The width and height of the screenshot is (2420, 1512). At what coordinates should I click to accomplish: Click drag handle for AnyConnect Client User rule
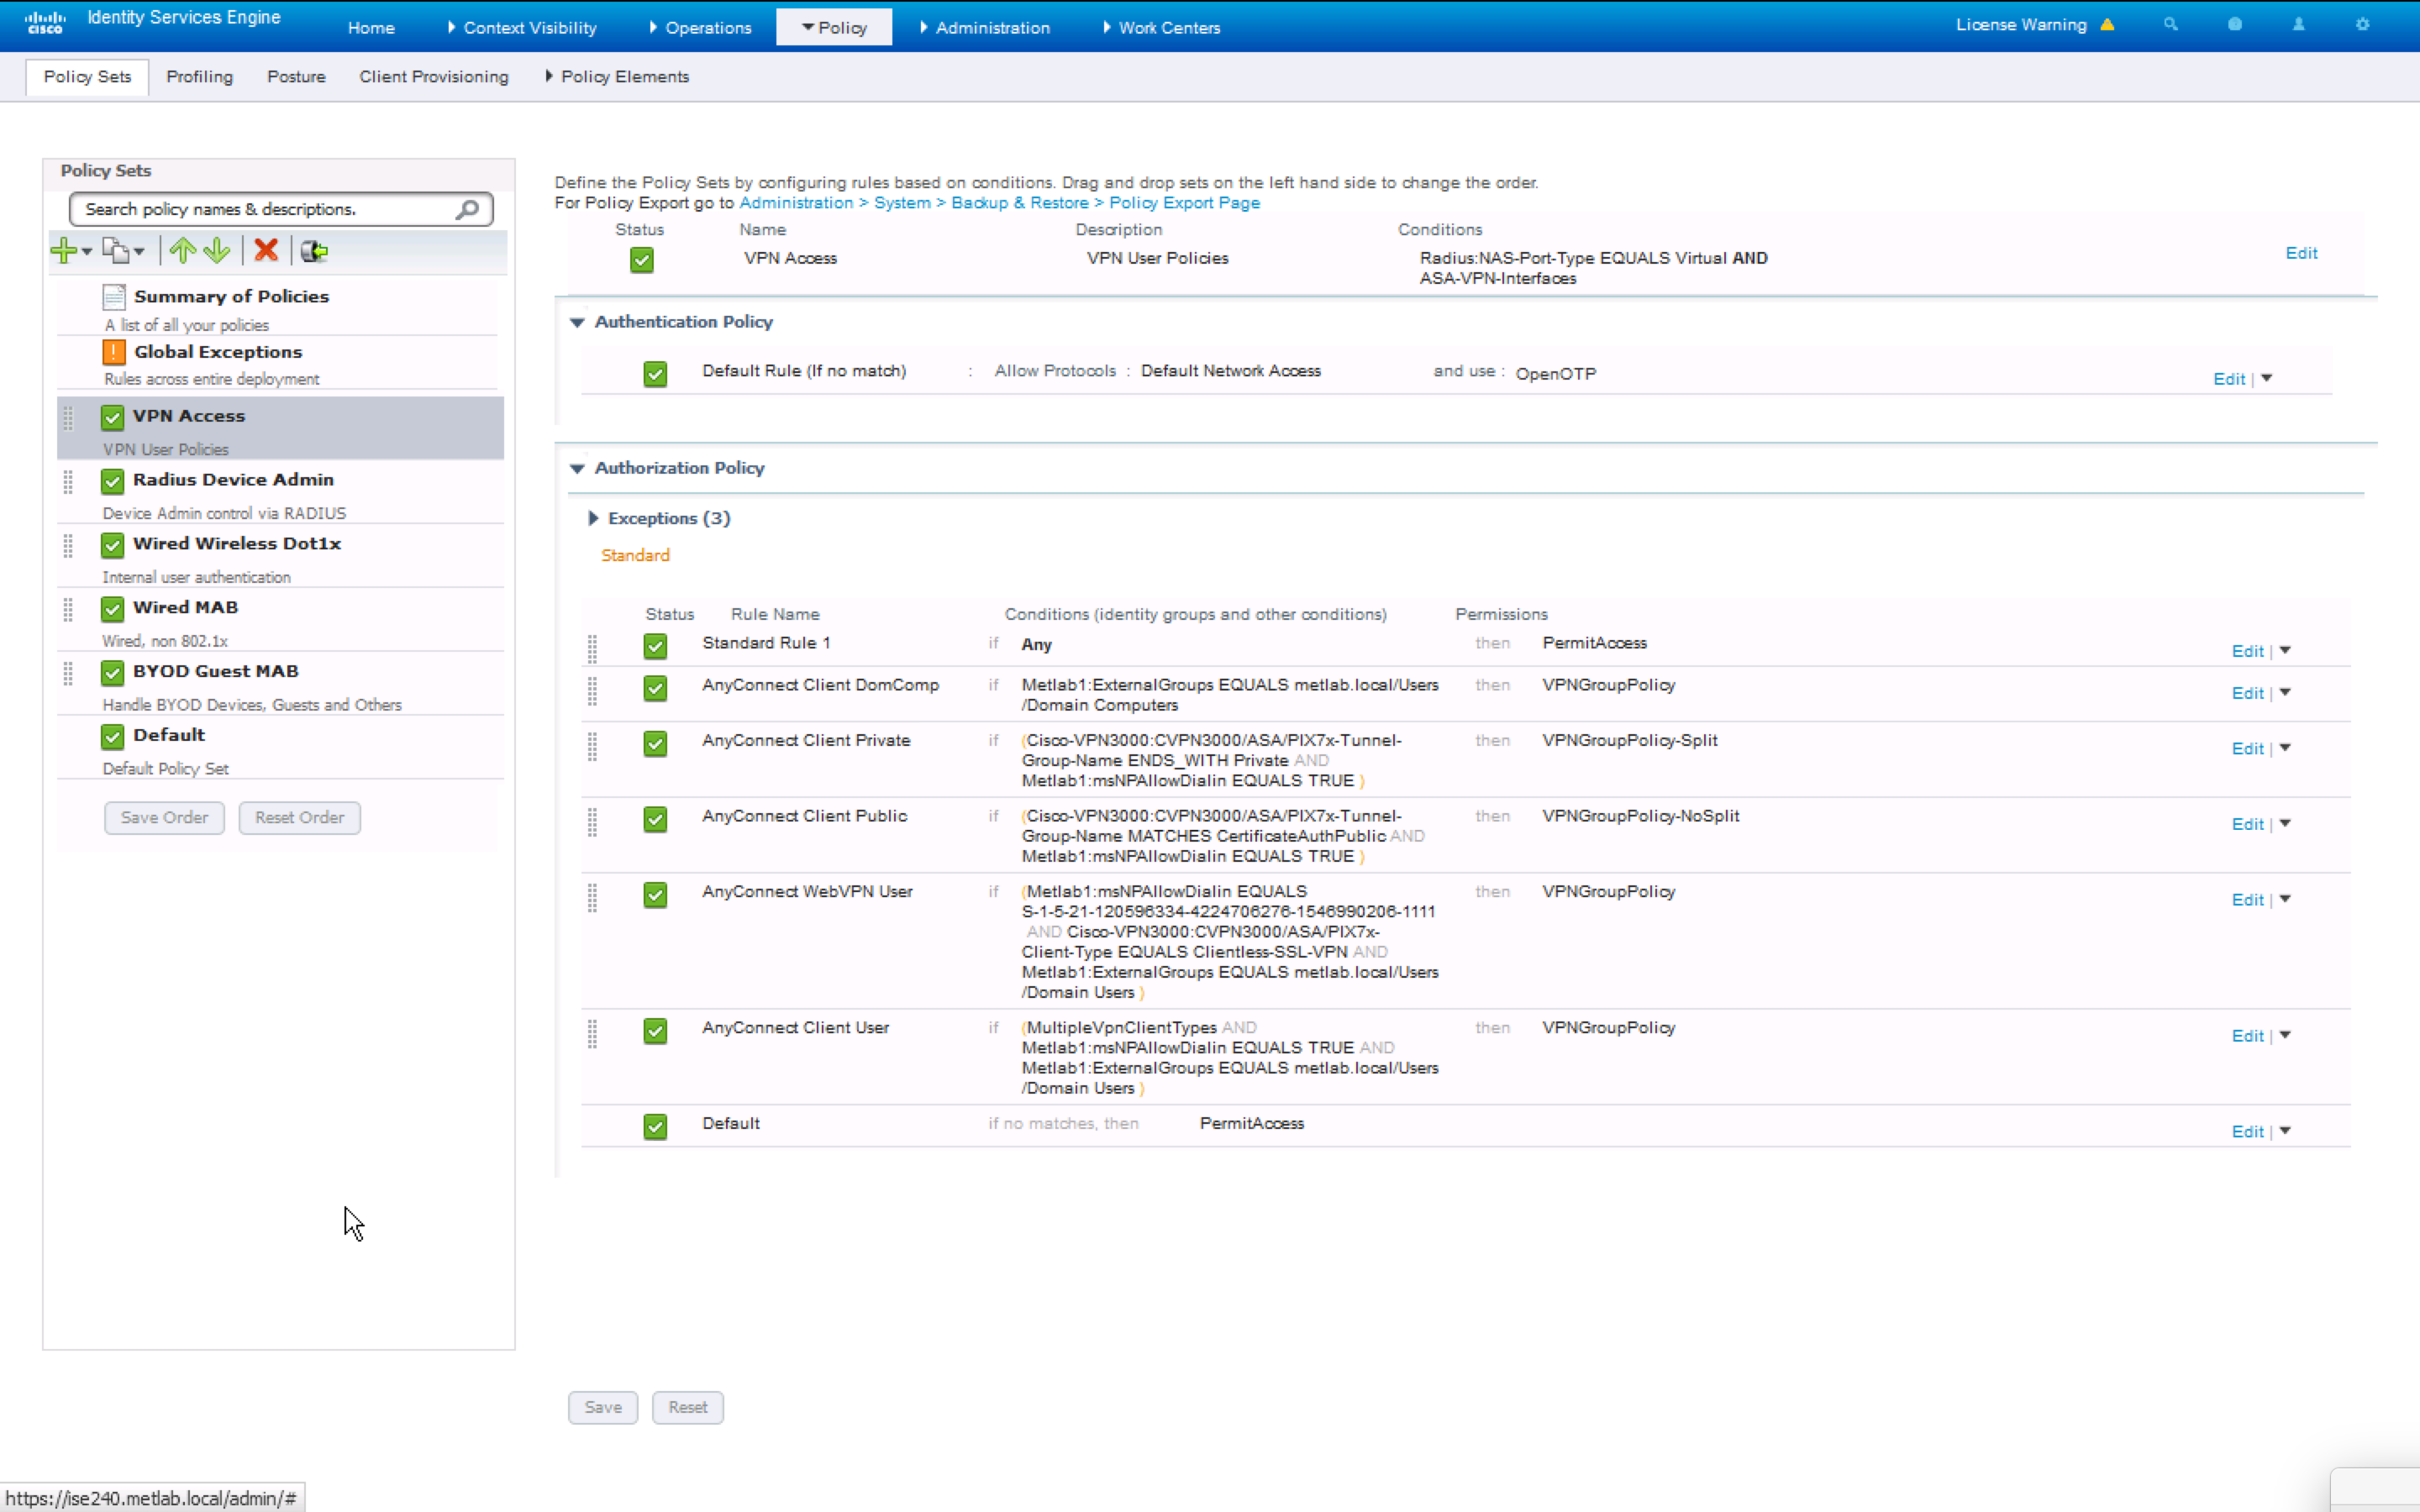(592, 1034)
